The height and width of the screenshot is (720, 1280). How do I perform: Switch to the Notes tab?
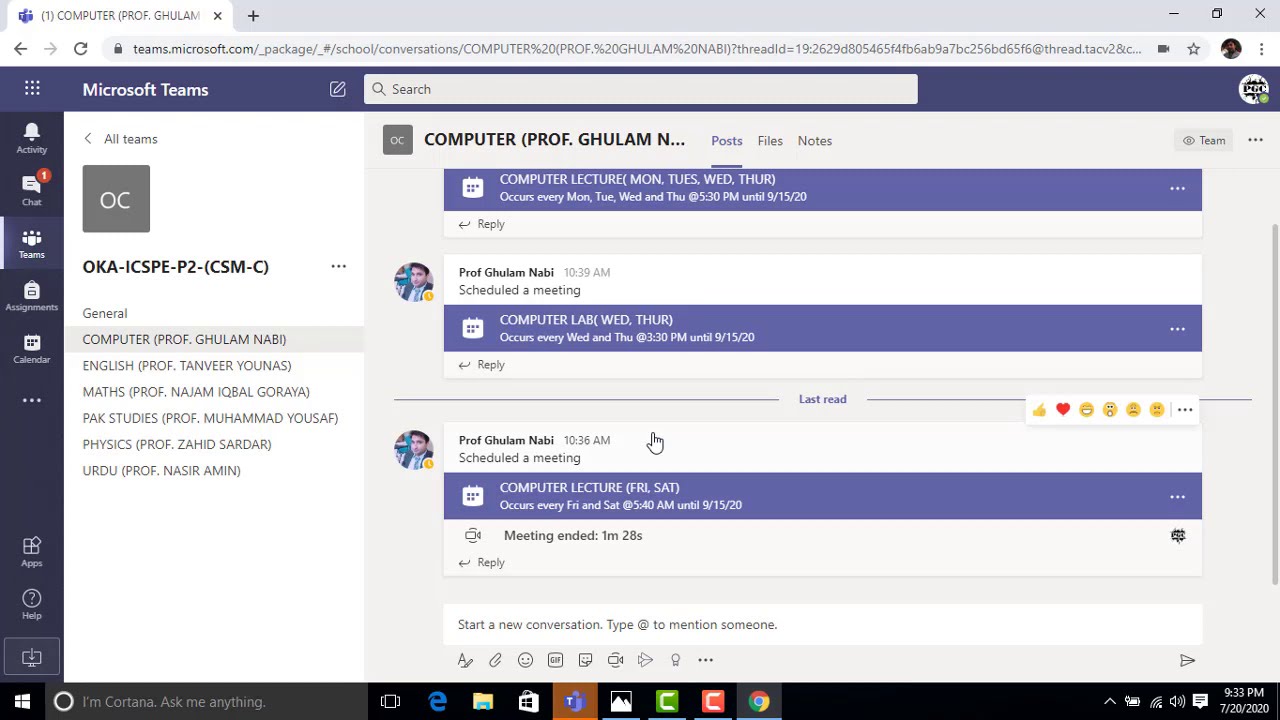(x=815, y=141)
